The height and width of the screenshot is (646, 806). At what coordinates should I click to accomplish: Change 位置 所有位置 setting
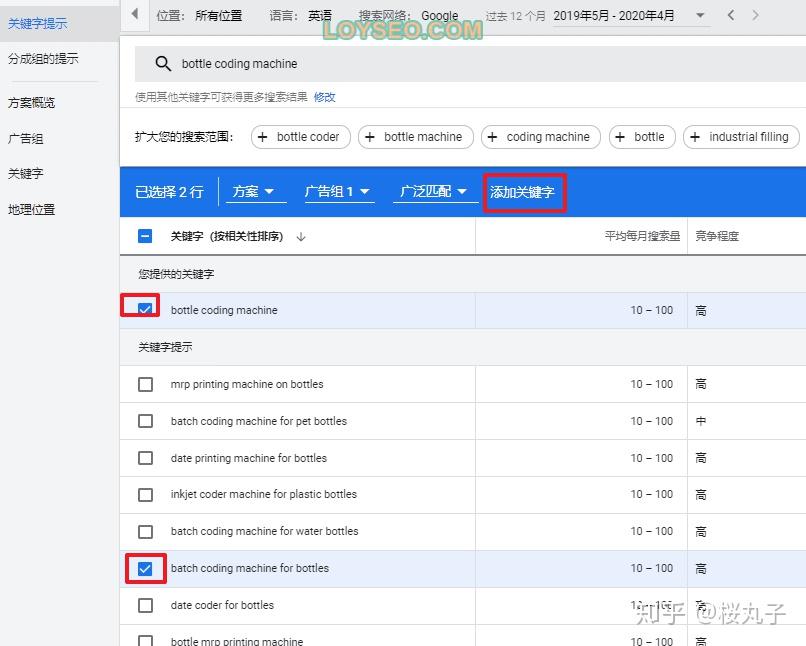[x=199, y=16]
